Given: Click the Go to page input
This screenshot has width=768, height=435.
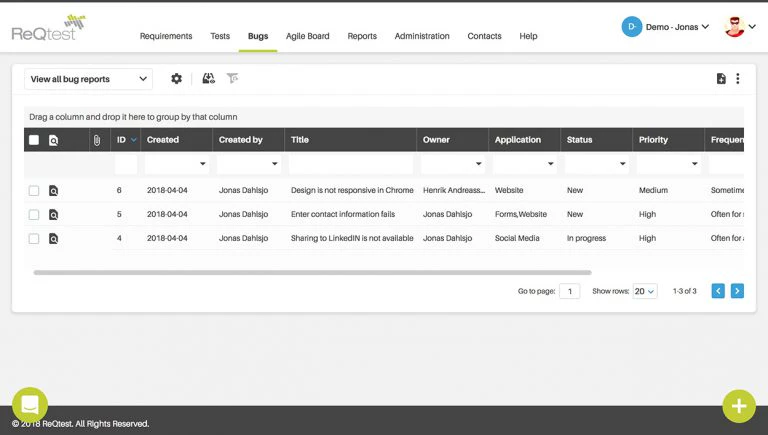Looking at the screenshot, I should click(570, 291).
